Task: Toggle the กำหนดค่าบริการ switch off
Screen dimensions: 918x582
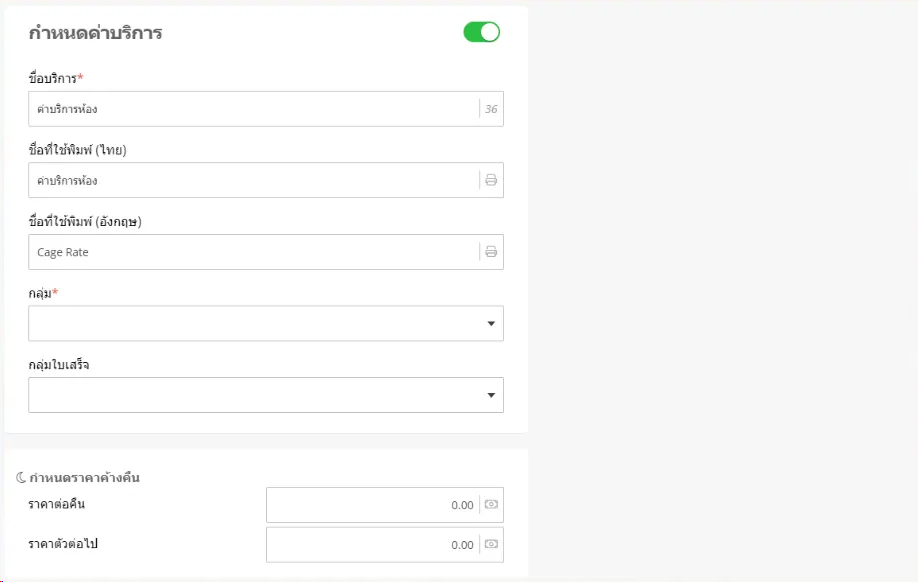Action: coord(481,33)
